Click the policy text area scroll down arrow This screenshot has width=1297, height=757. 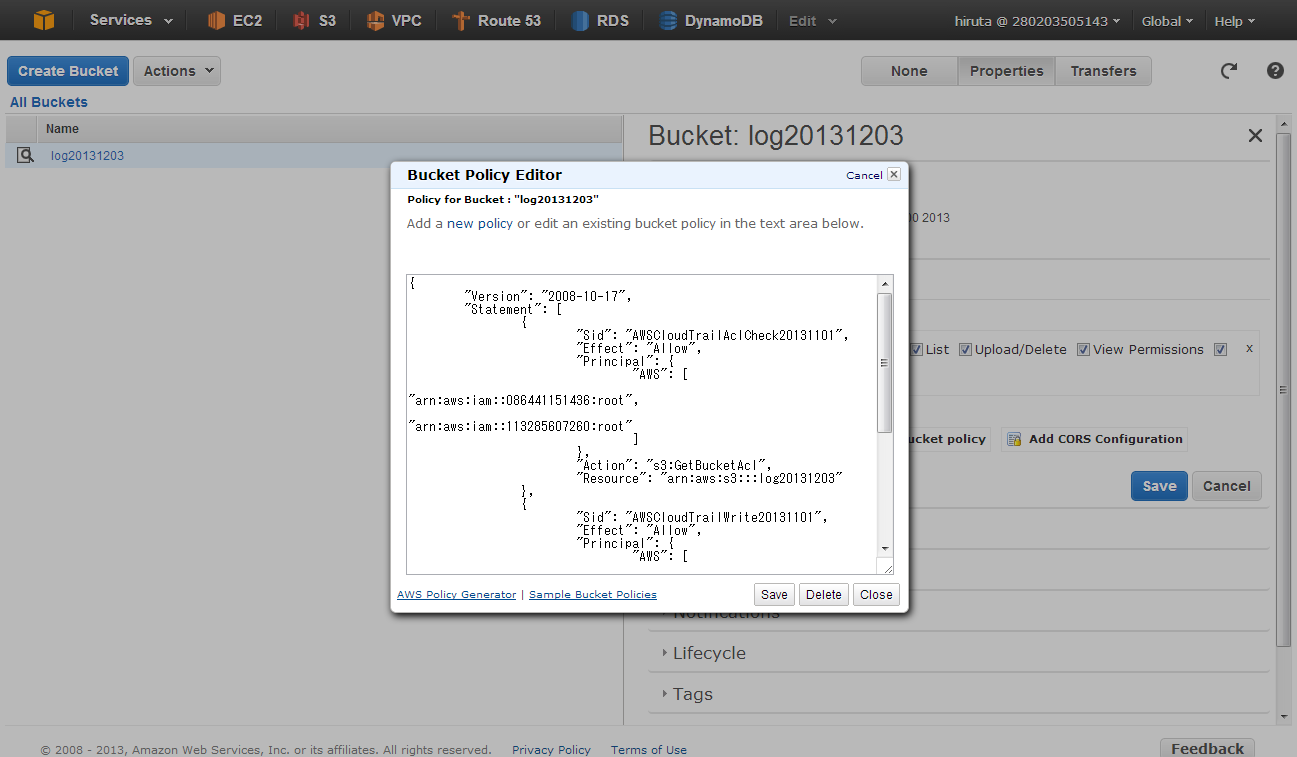(884, 549)
